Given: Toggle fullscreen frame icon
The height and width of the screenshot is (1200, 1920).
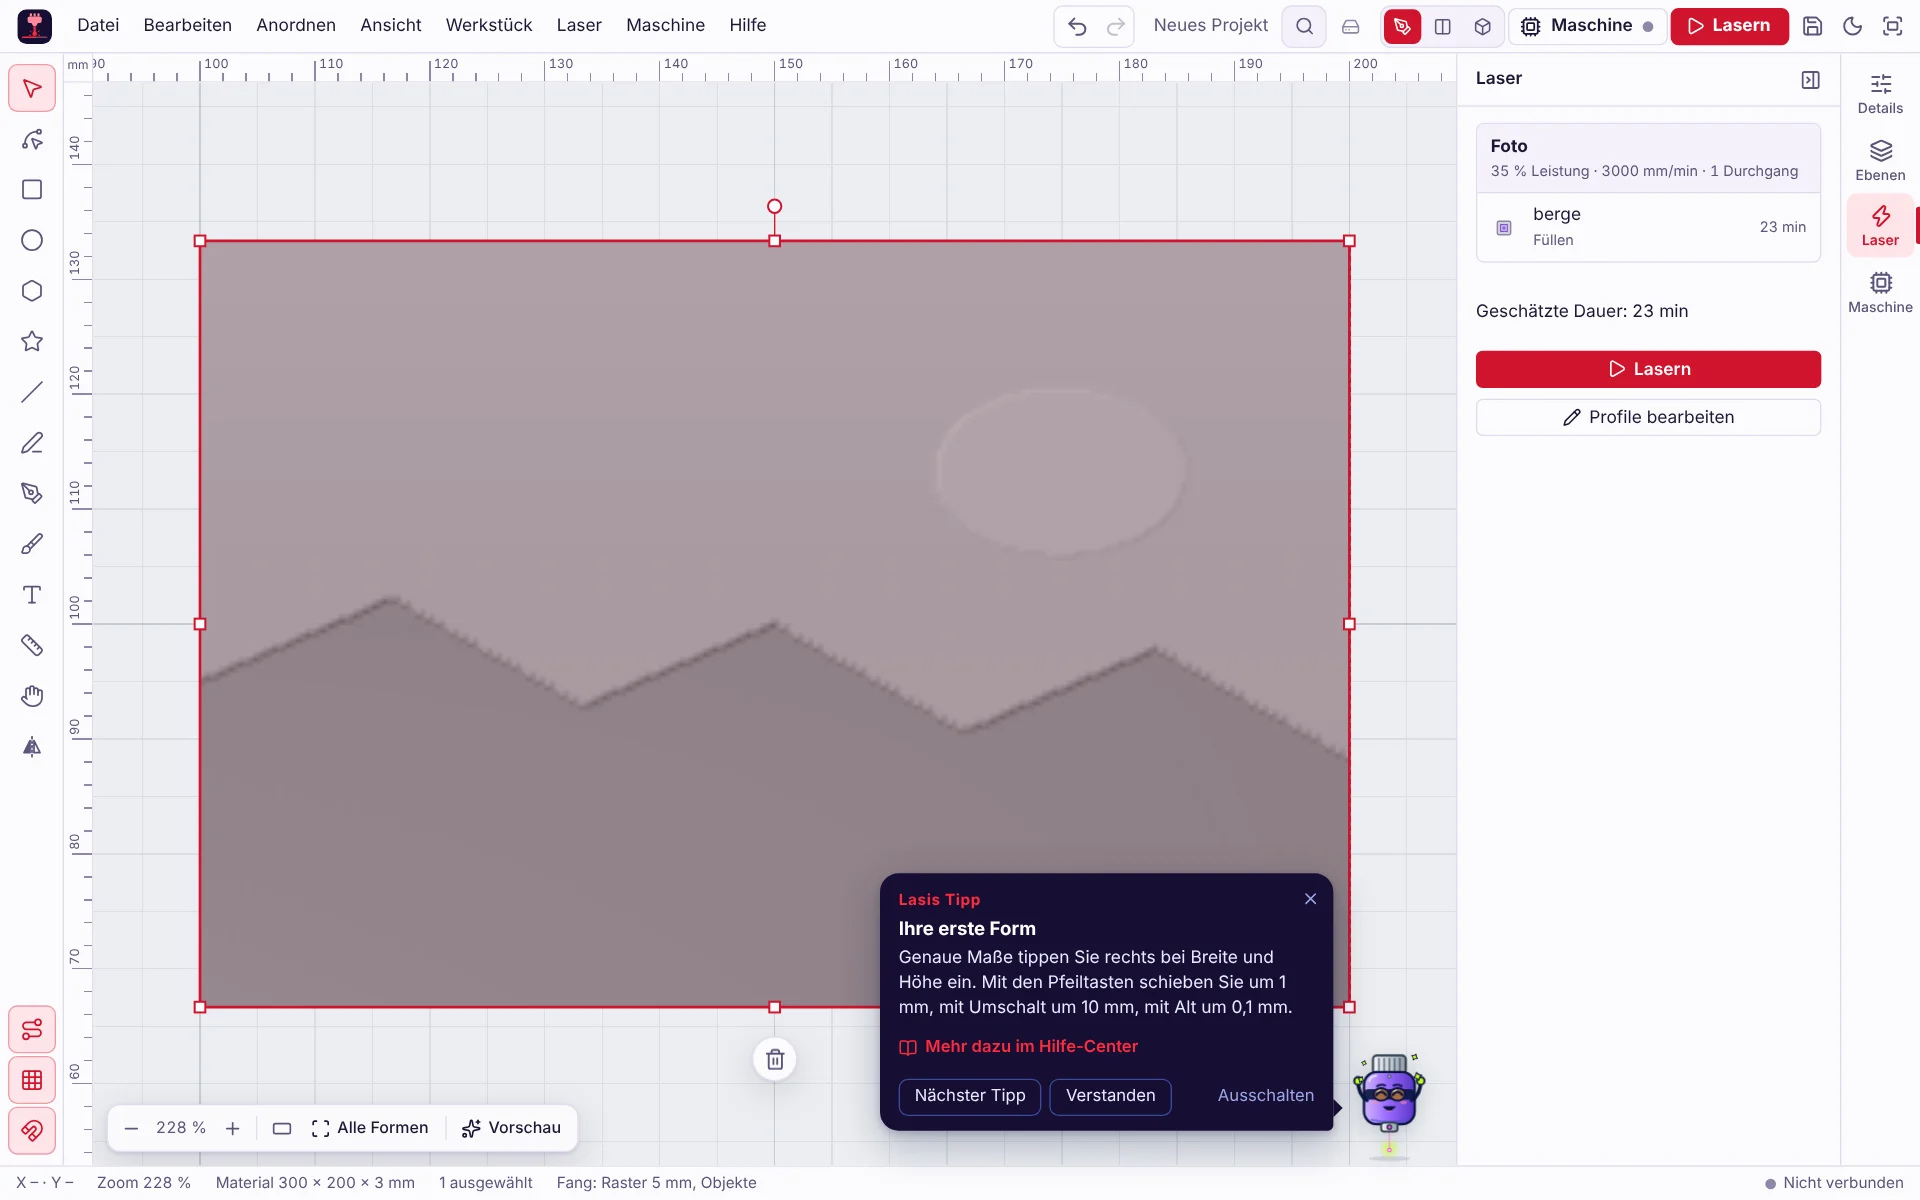Looking at the screenshot, I should tap(1892, 26).
